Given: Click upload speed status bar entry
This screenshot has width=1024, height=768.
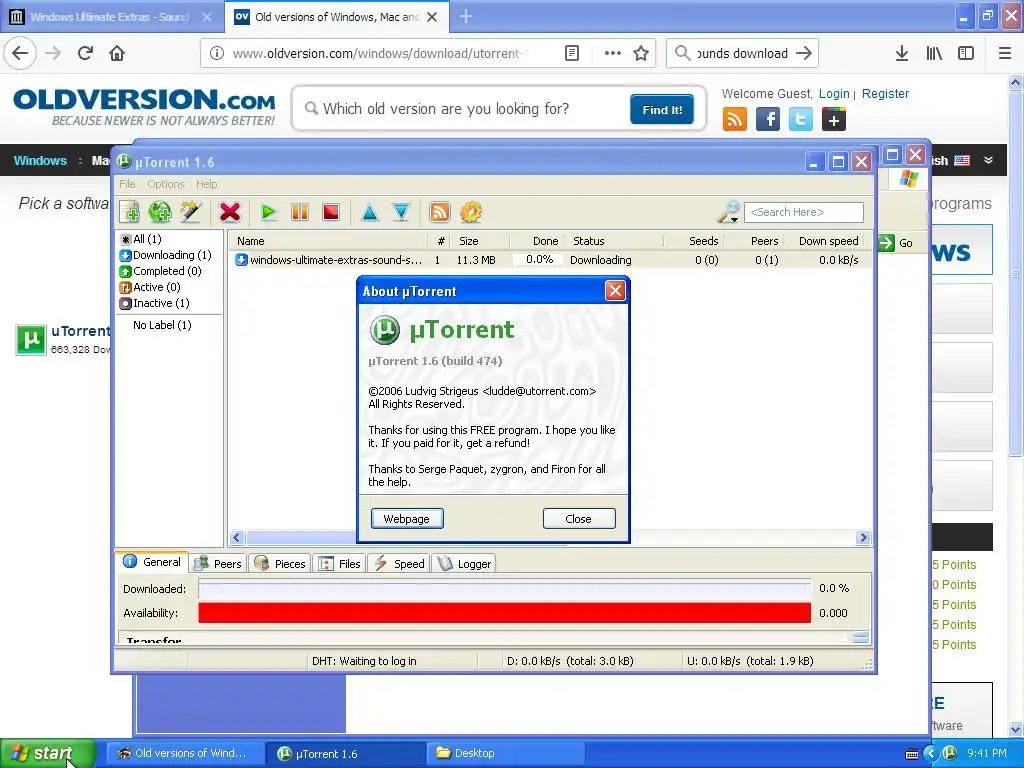Looking at the screenshot, I should click(x=750, y=661).
